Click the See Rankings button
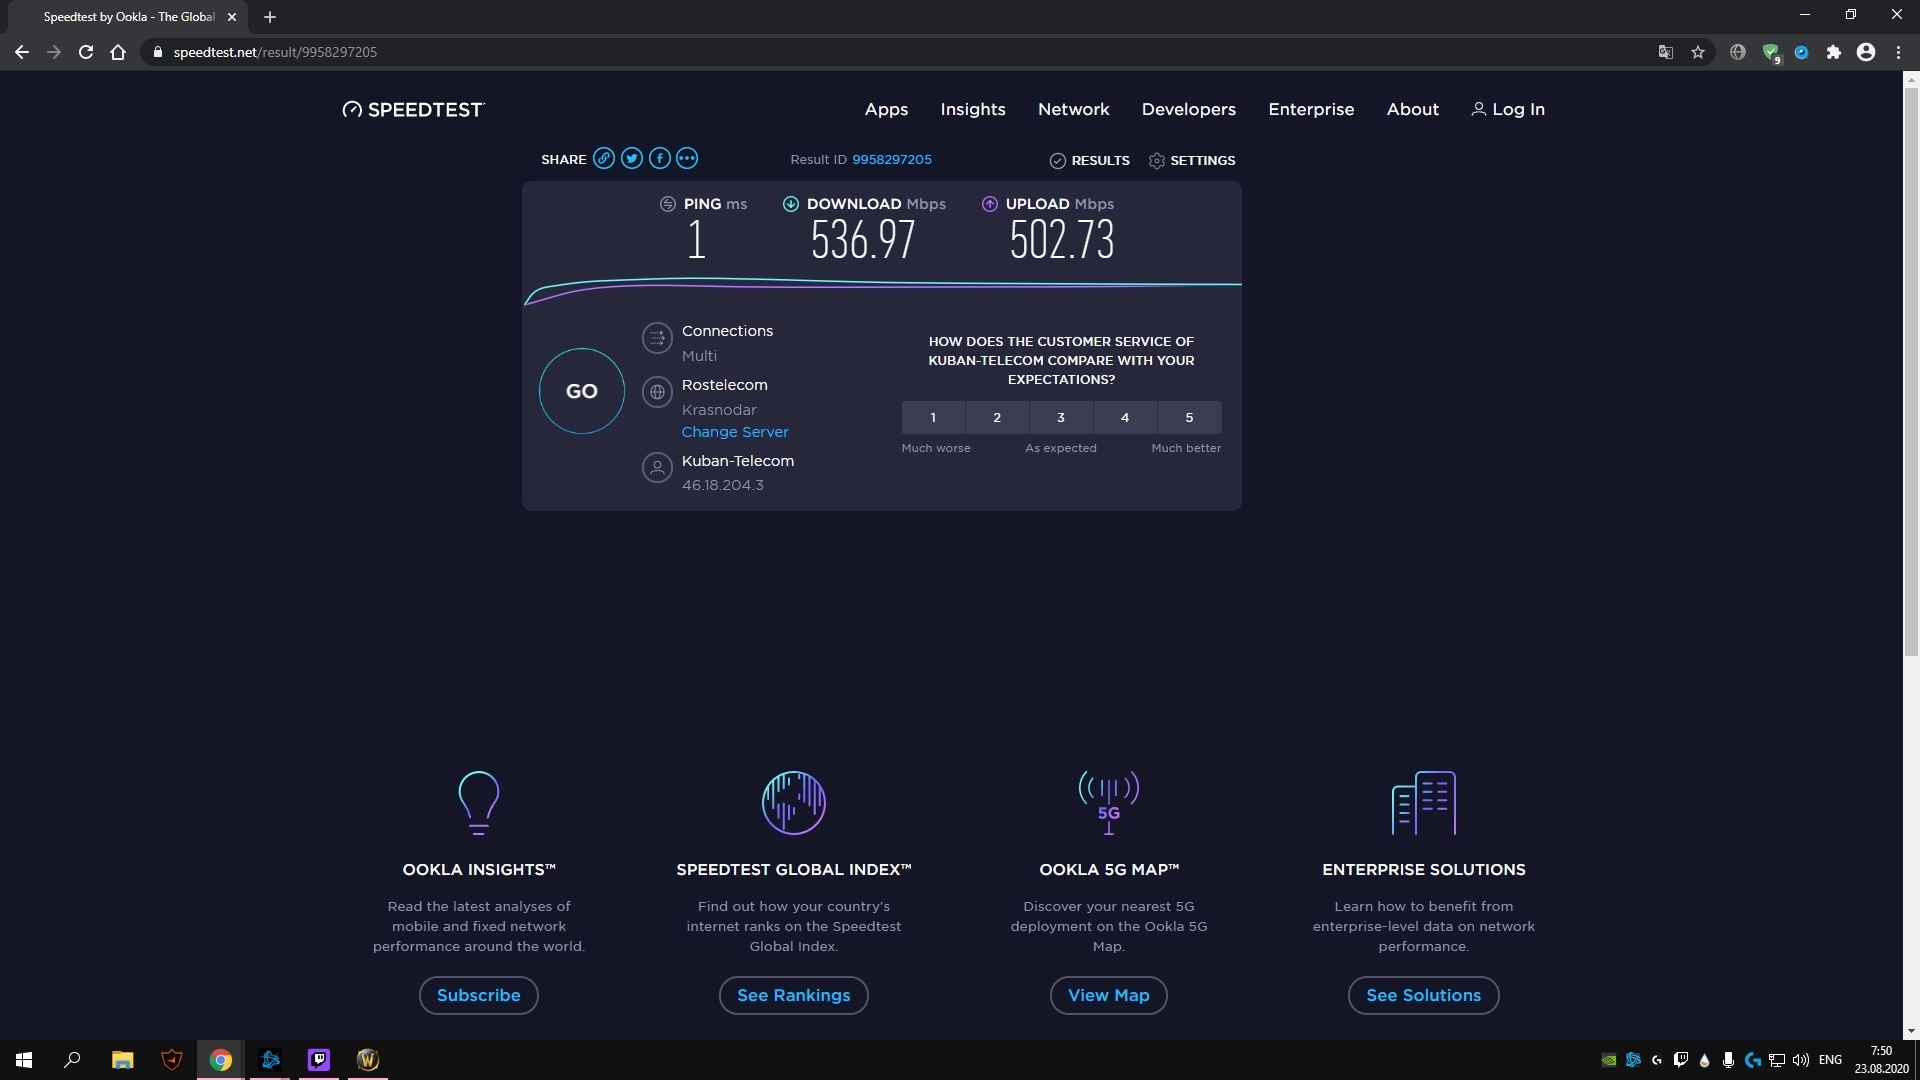Screen dimensions: 1920x1080 pyautogui.click(x=793, y=996)
